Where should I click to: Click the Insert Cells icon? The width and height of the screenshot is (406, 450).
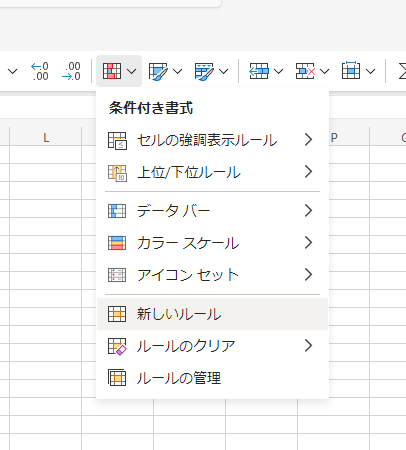pyautogui.click(x=259, y=71)
